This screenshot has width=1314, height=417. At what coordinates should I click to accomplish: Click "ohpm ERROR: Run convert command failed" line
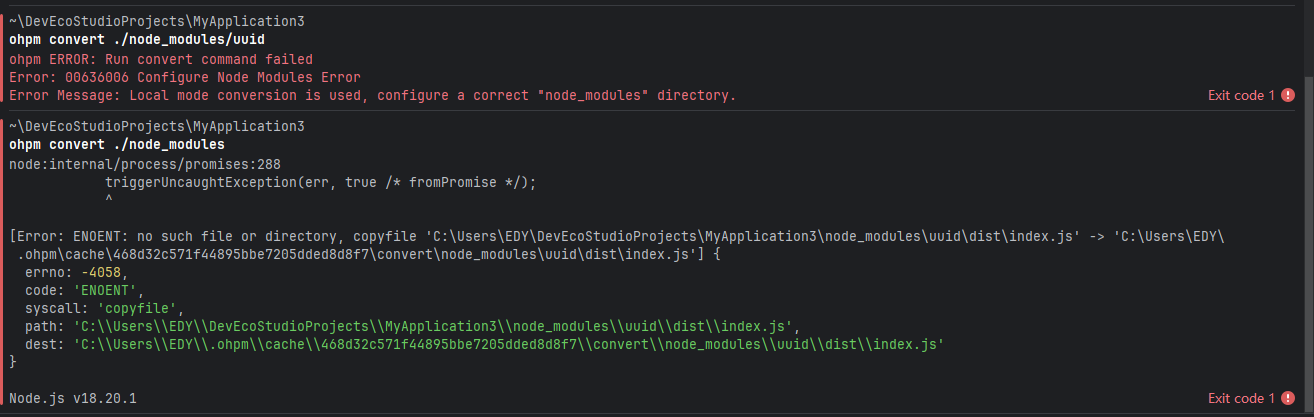coord(161,59)
